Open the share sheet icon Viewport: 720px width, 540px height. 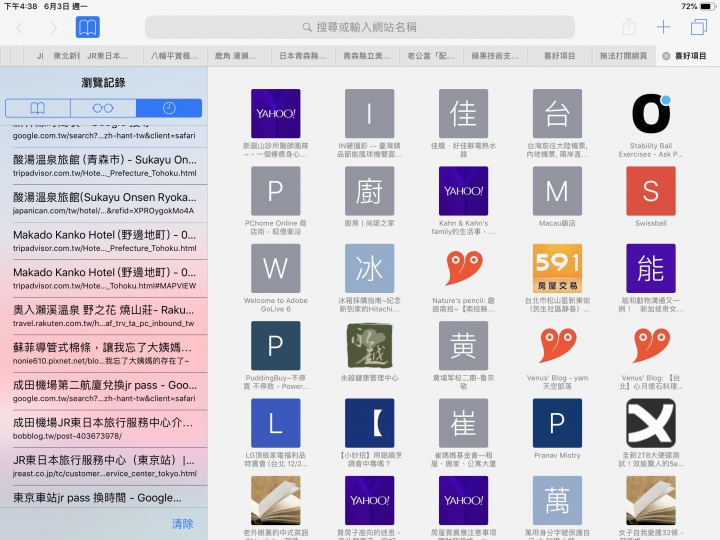pos(629,27)
